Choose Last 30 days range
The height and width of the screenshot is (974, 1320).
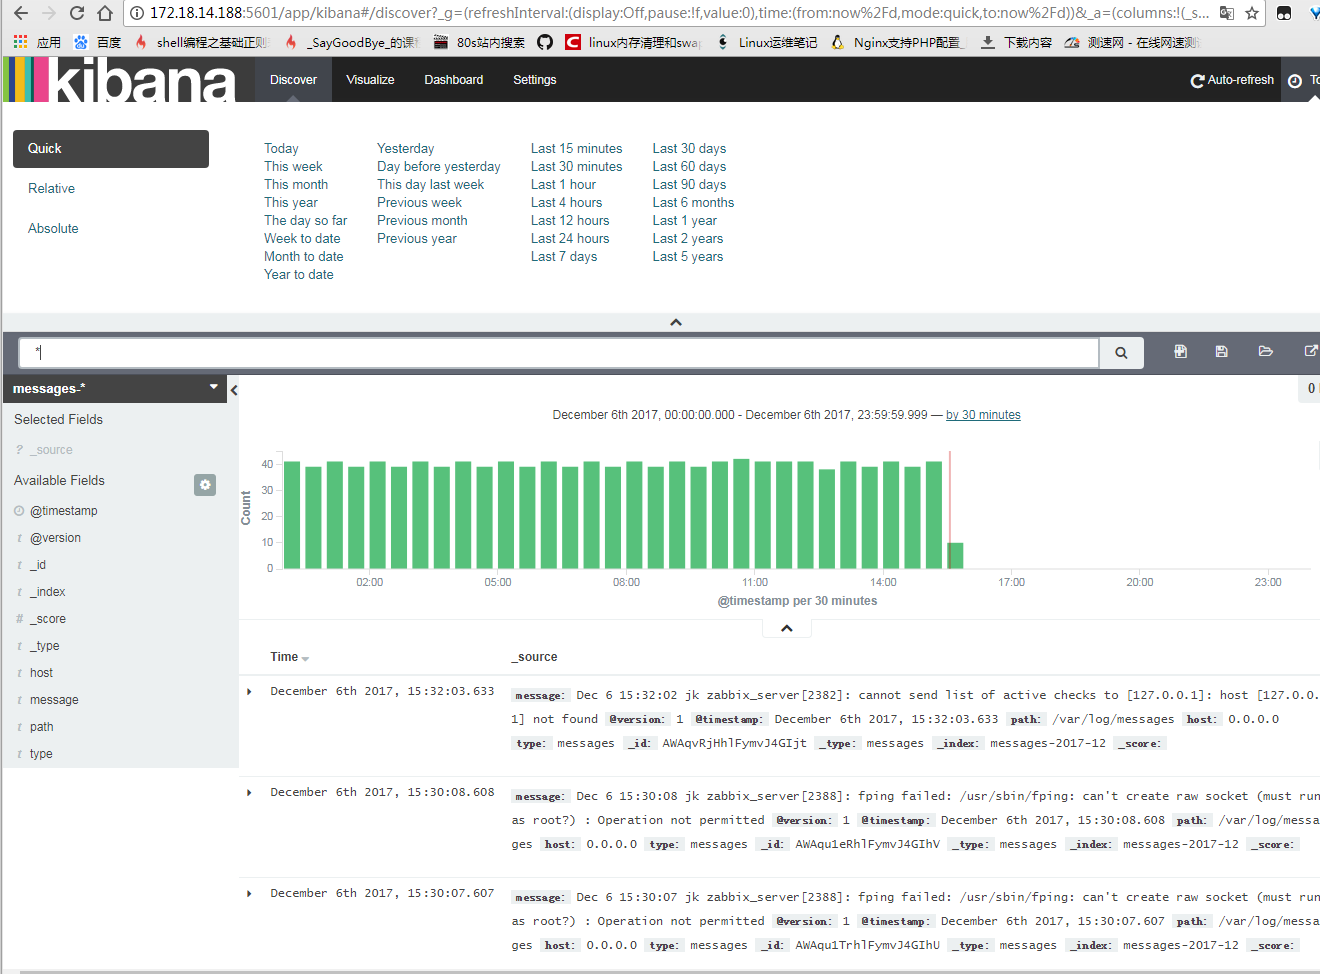point(689,149)
